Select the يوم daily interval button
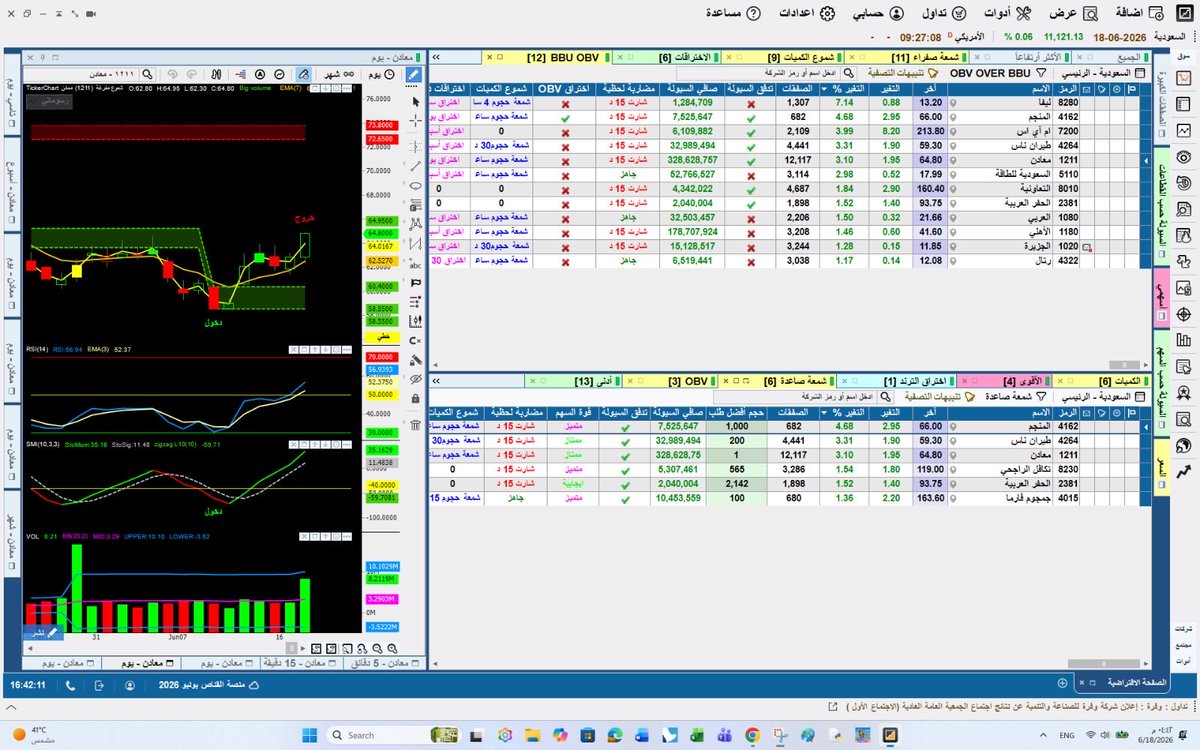The height and width of the screenshot is (750, 1200). click(382, 74)
